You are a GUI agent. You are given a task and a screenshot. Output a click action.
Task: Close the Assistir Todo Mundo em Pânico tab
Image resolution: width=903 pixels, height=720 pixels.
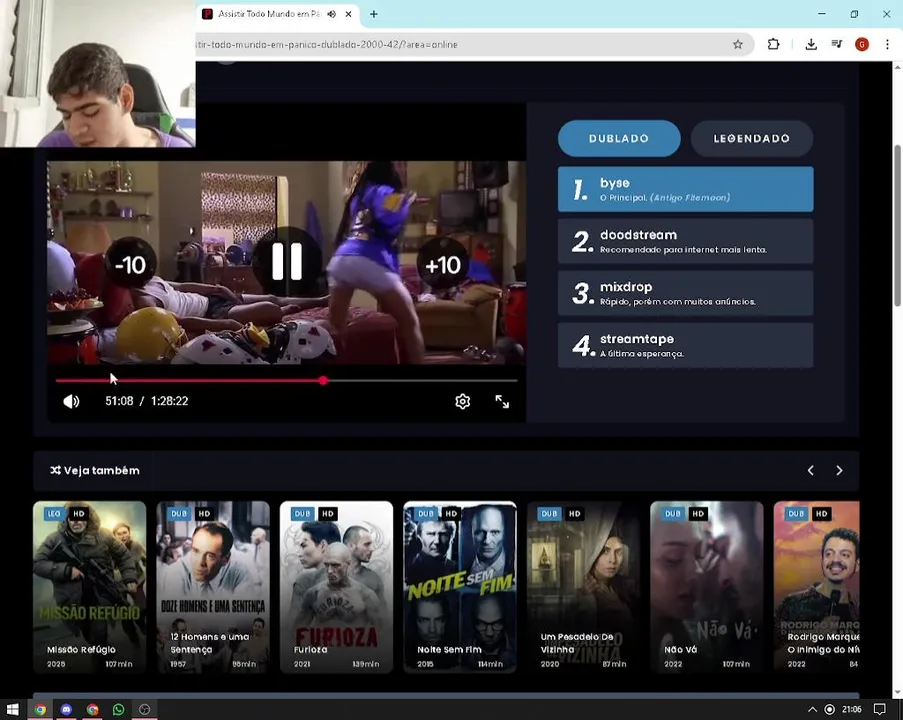(348, 14)
